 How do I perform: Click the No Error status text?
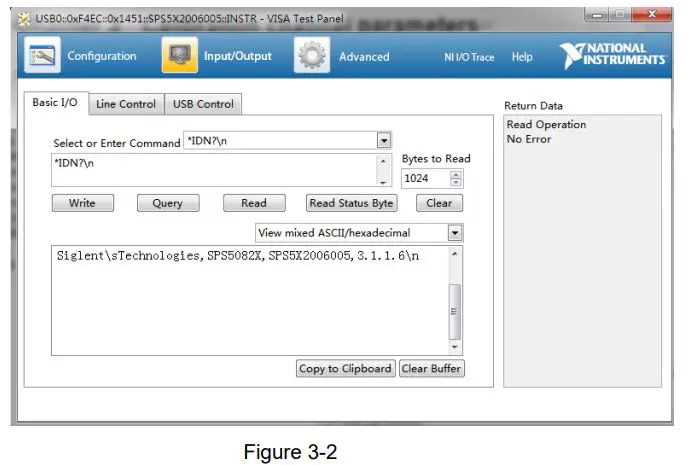(x=529, y=139)
